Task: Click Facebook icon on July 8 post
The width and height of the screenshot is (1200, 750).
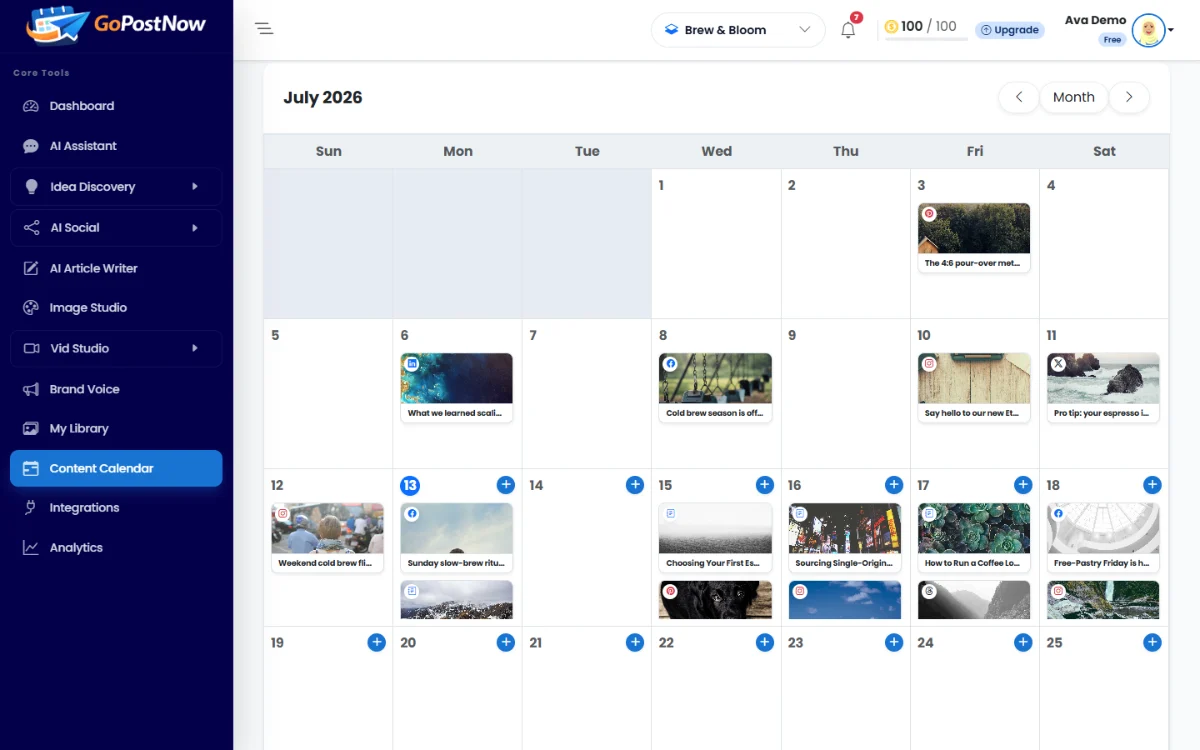Action: (x=670, y=364)
